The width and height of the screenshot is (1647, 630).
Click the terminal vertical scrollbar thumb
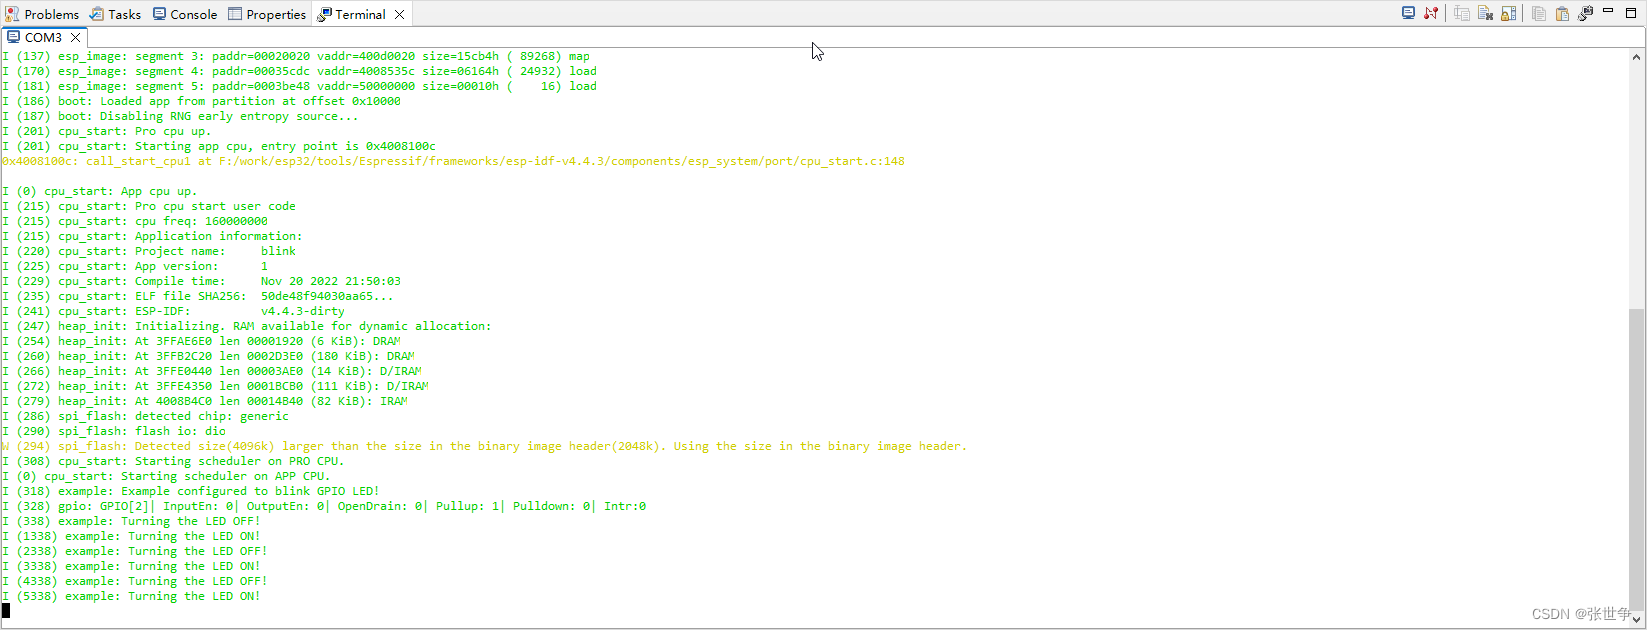click(1636, 459)
